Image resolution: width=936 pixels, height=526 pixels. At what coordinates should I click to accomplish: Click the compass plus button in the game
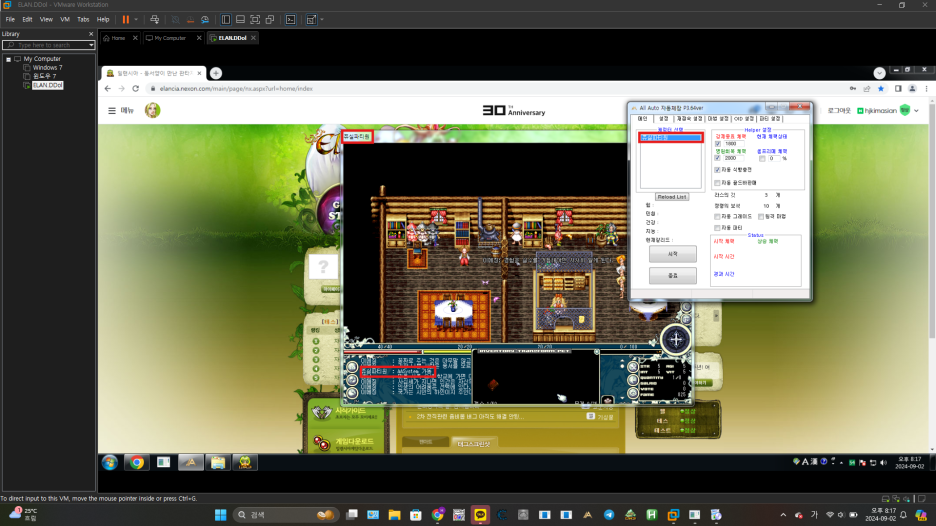(x=676, y=340)
